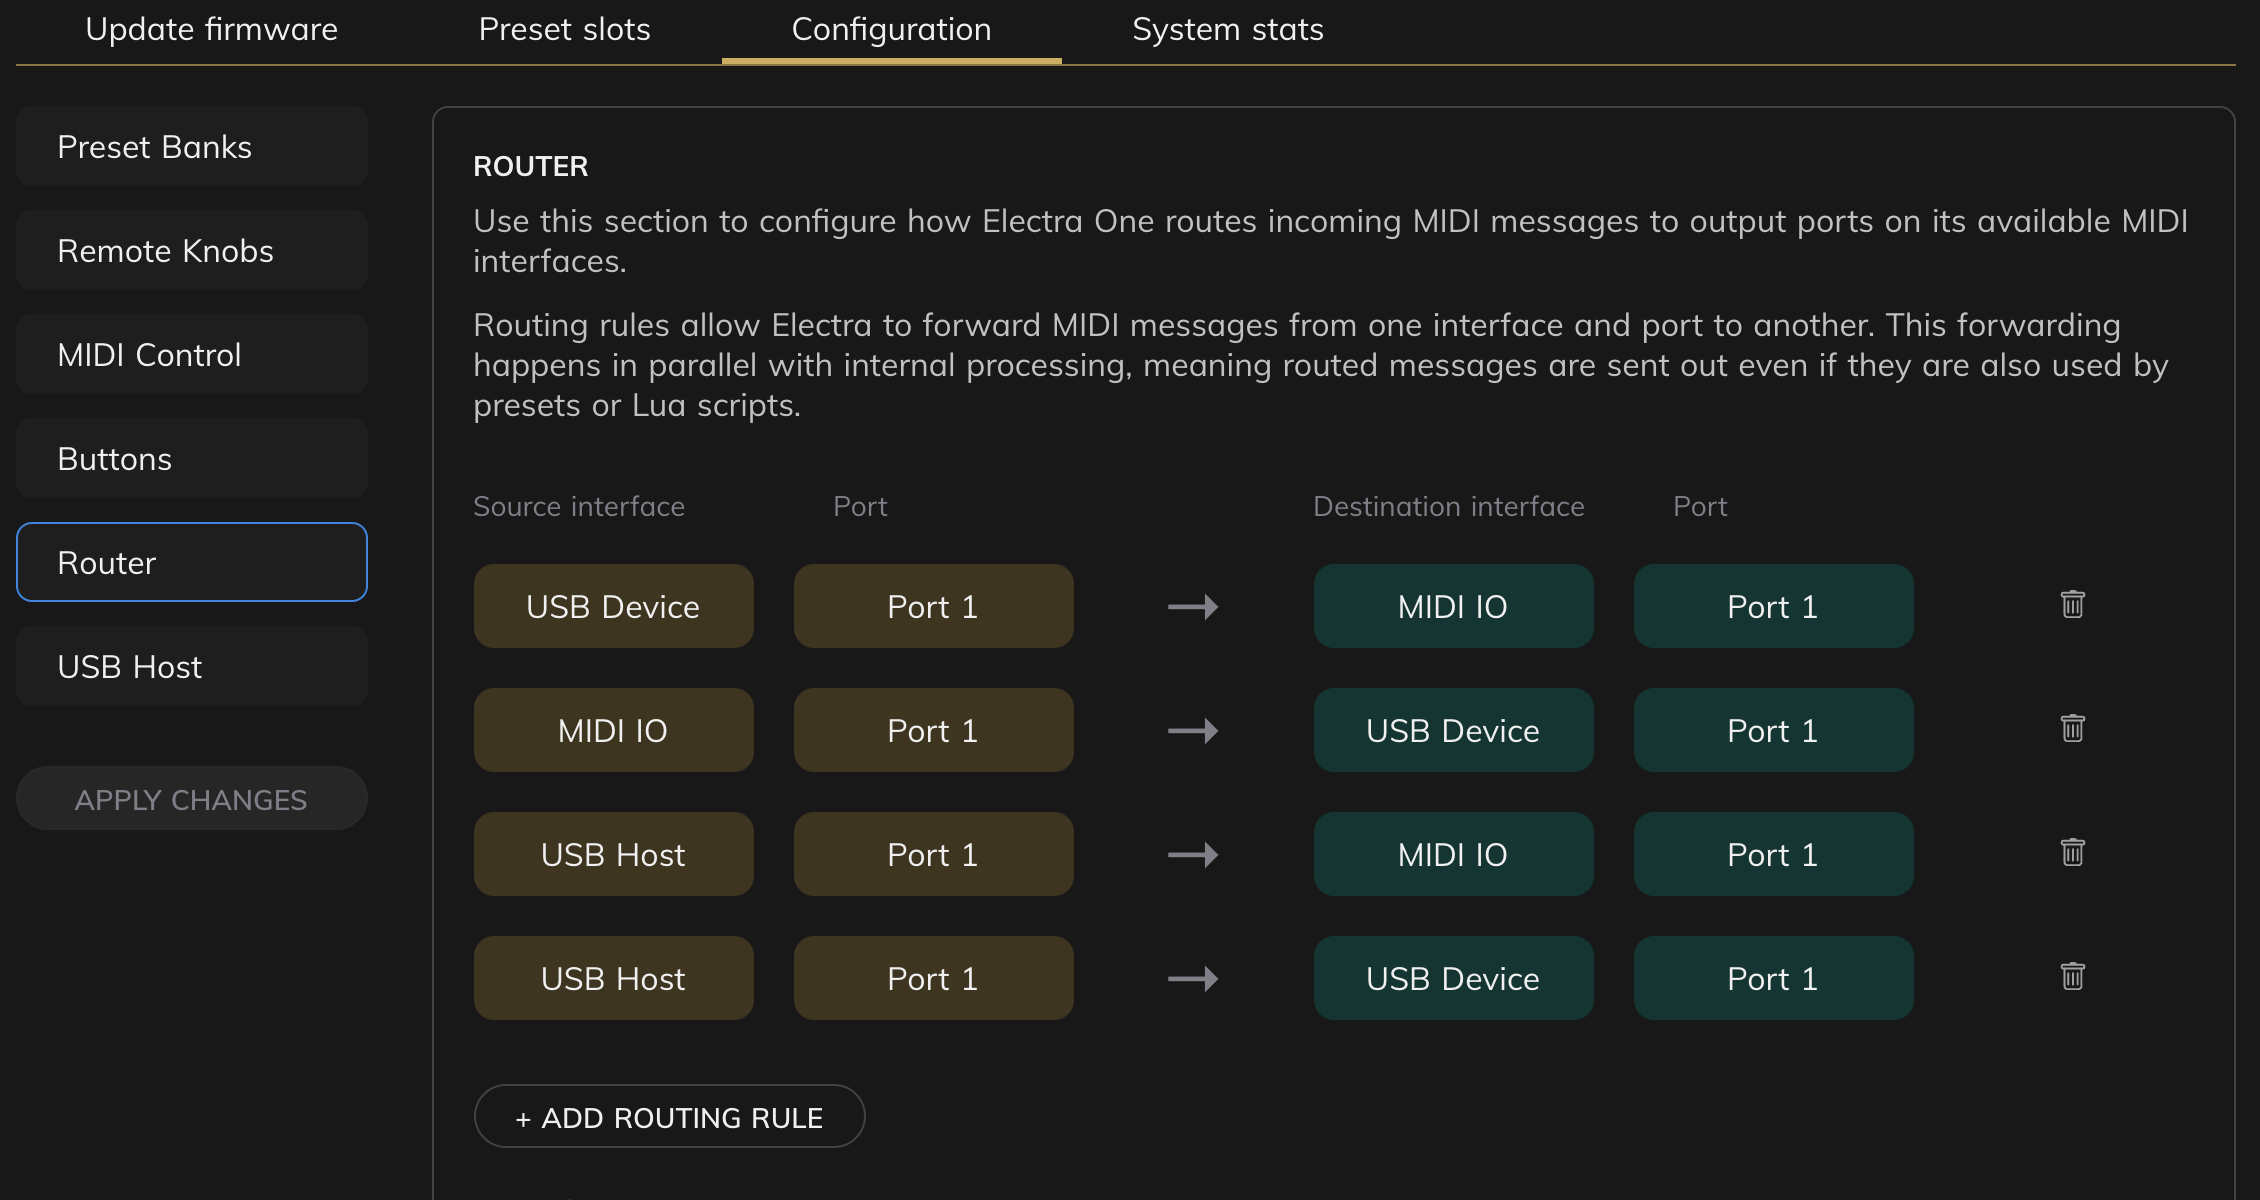Show the MIDI Control settings

(192, 355)
